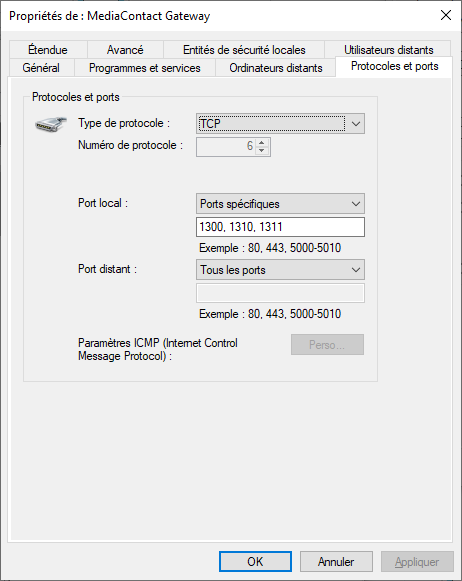The width and height of the screenshot is (462, 581).
Task: Open the Utilisateurs distants tab
Action: point(388,50)
